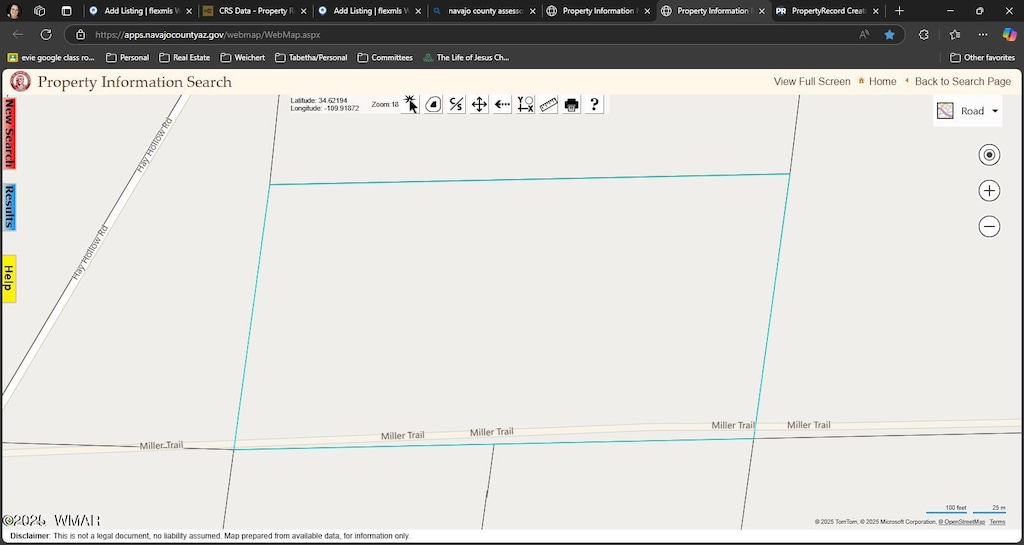This screenshot has height=545, width=1024.
Task: Open the Weichert bookmarks folder
Action: coord(243,57)
